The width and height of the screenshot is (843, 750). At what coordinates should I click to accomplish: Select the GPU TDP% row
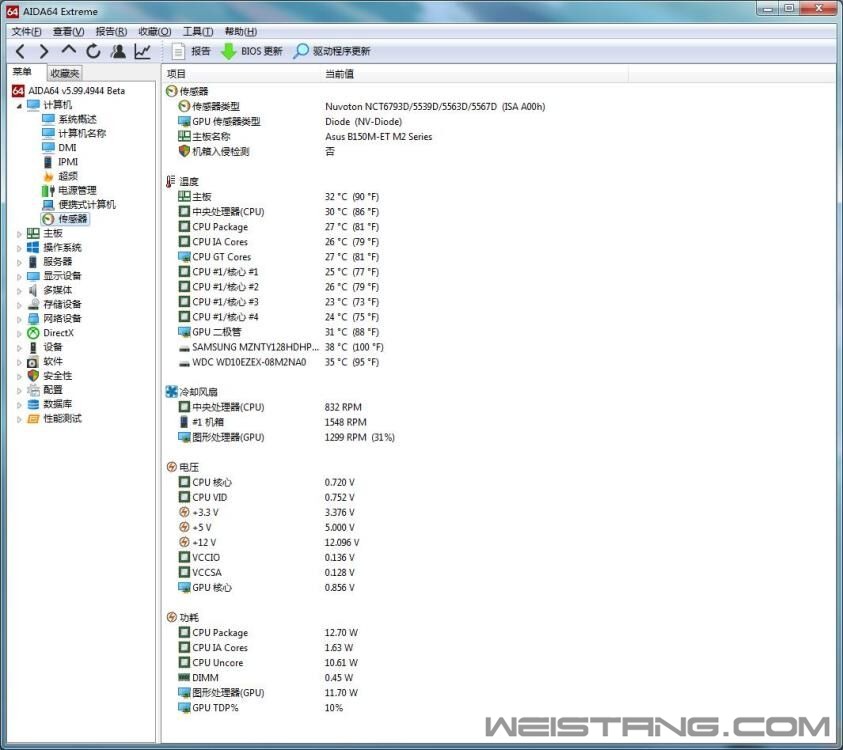pos(261,708)
